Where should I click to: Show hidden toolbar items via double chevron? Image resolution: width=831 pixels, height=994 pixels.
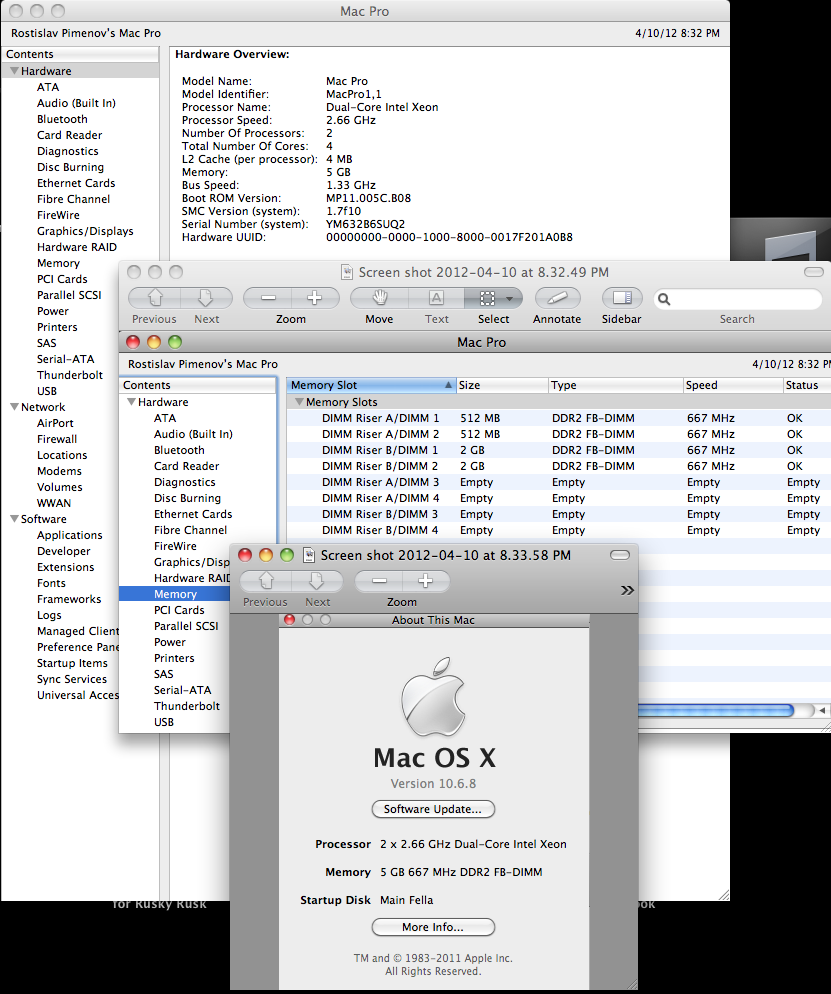(627, 590)
